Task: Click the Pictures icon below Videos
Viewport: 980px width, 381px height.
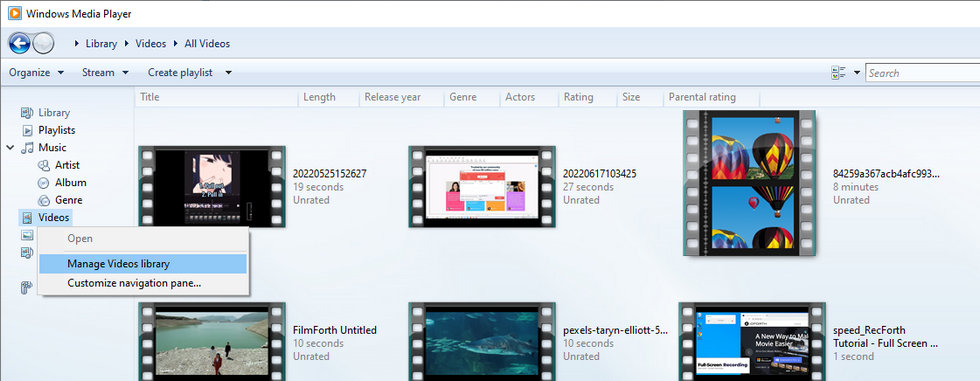Action: click(27, 235)
